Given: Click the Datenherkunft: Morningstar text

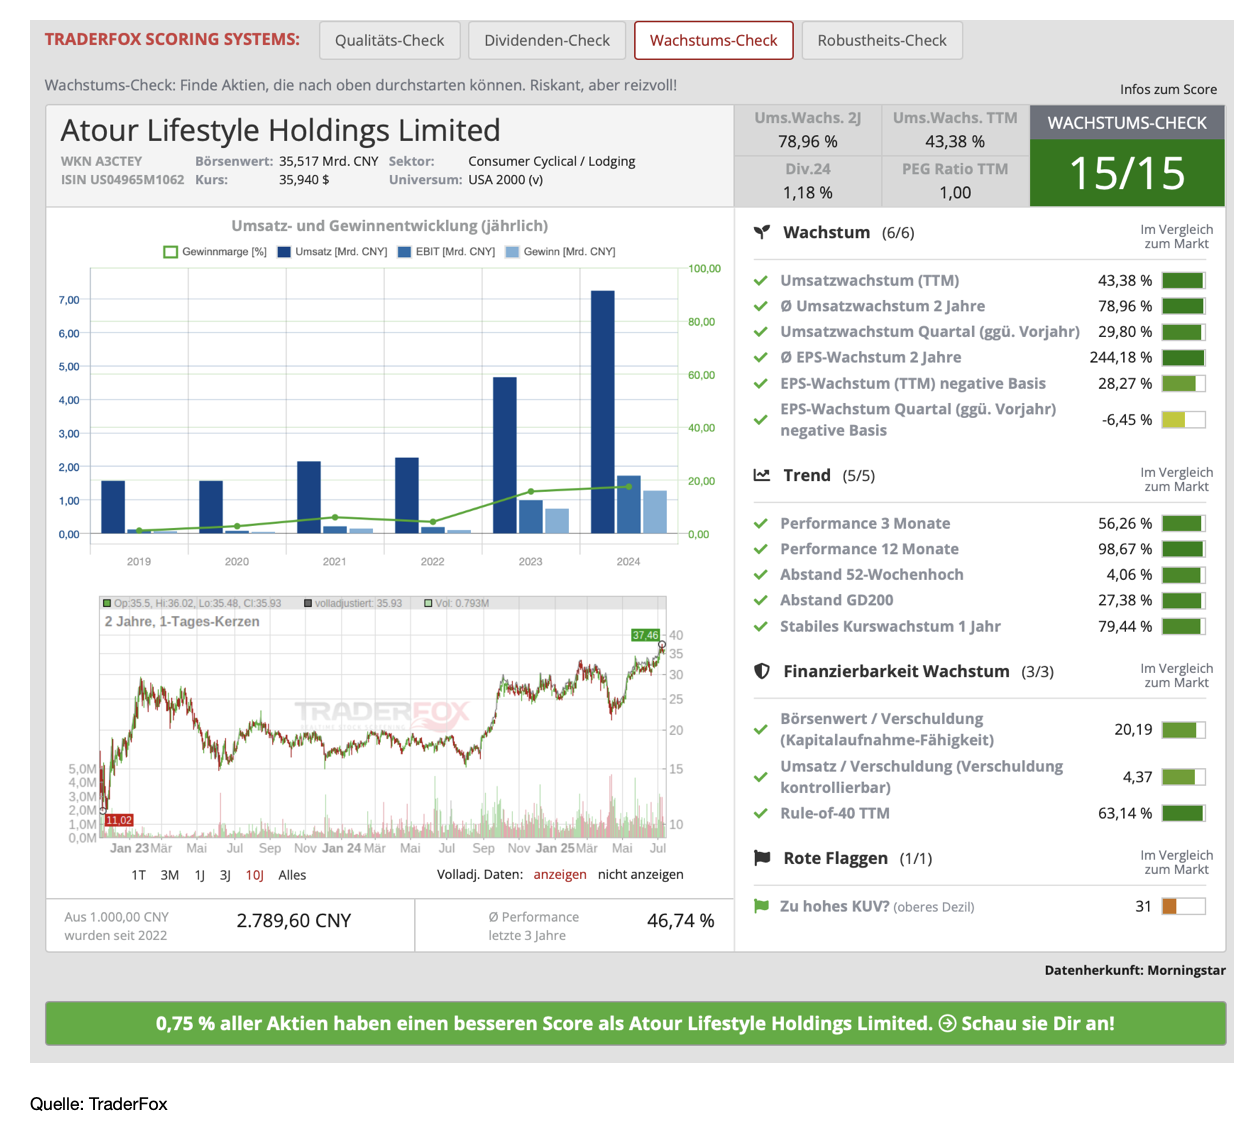Looking at the screenshot, I should tap(1135, 970).
